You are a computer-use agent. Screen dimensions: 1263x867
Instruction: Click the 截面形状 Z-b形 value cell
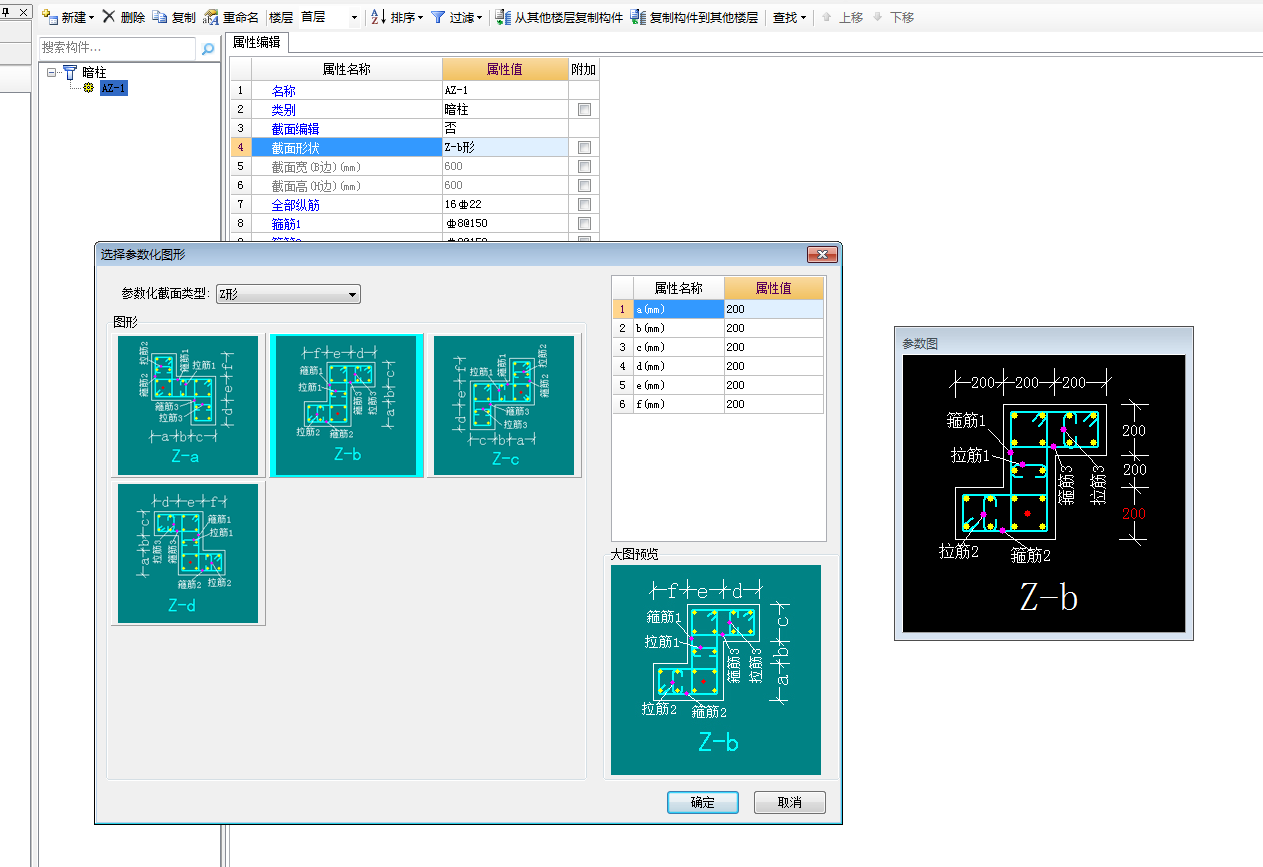(505, 147)
